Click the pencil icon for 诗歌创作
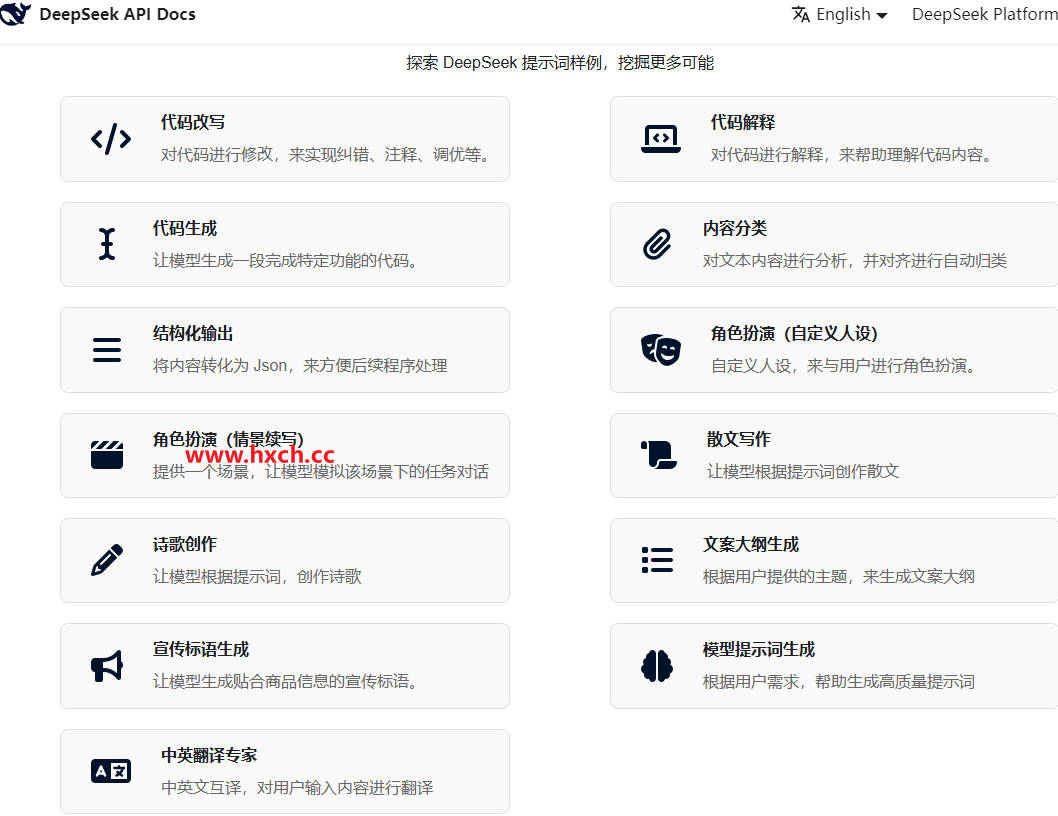 point(107,560)
